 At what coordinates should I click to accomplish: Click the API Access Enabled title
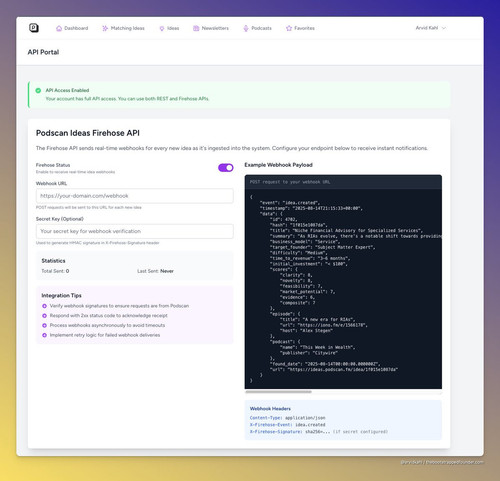67,90
